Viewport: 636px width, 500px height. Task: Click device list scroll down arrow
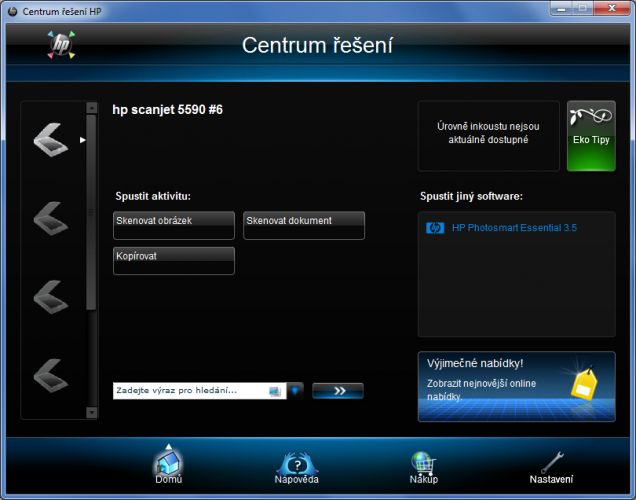click(x=92, y=412)
